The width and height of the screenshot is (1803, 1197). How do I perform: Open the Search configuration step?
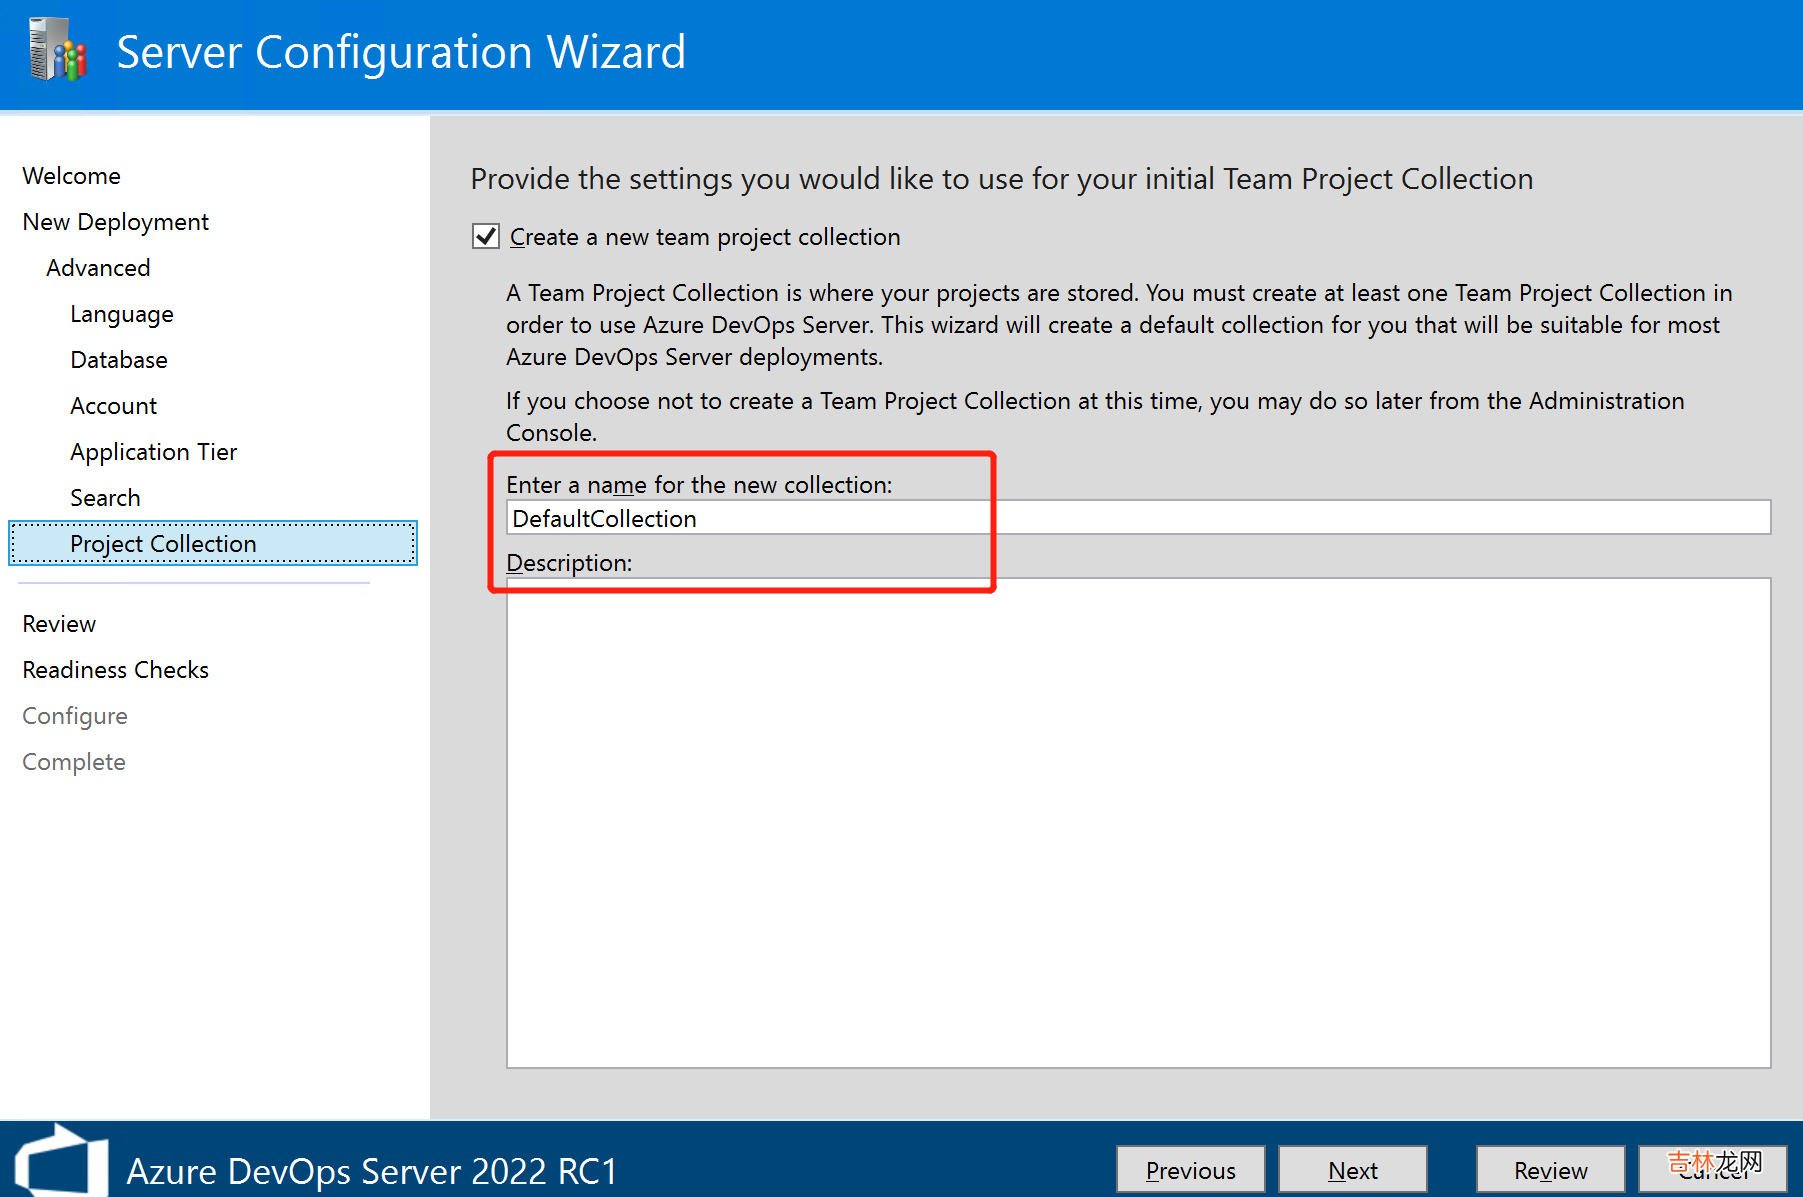[x=105, y=498]
